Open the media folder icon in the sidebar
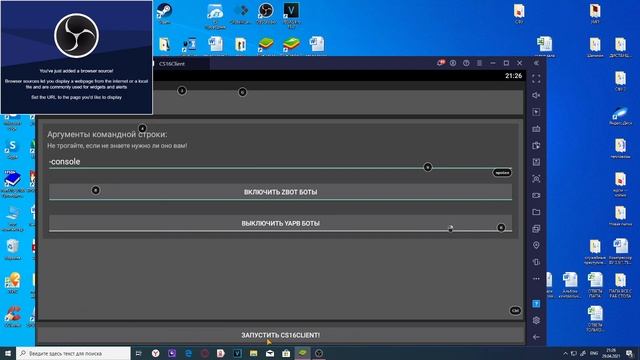This screenshot has height=360, width=640. (536, 212)
